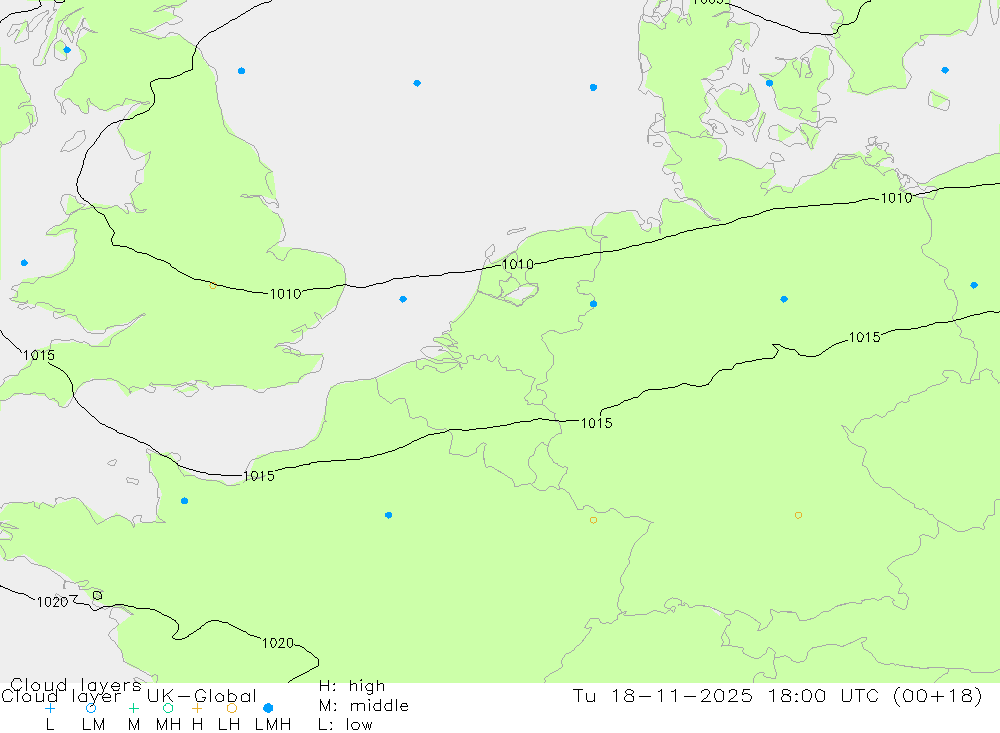1000x733 pixels.
Task: Click the green plus M legend symbol
Action: click(133, 708)
